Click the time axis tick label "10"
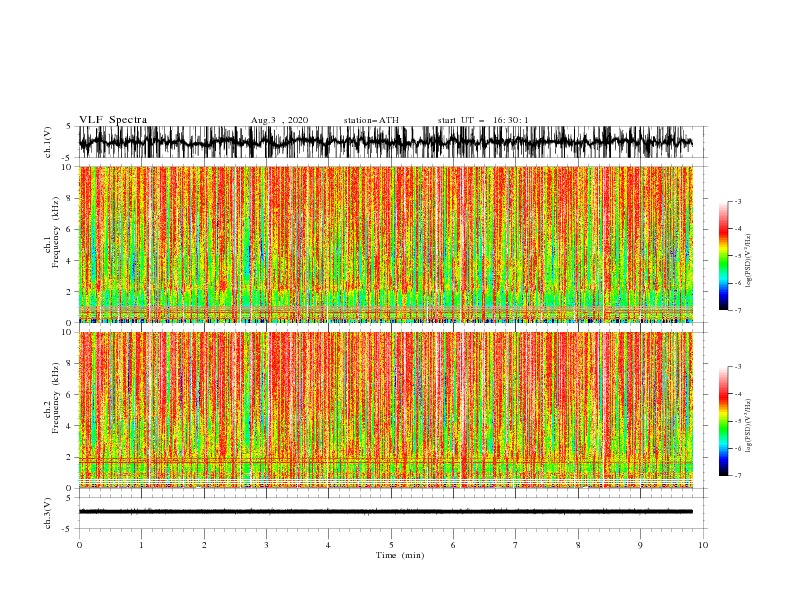The width and height of the screenshot is (792, 612). 703,545
